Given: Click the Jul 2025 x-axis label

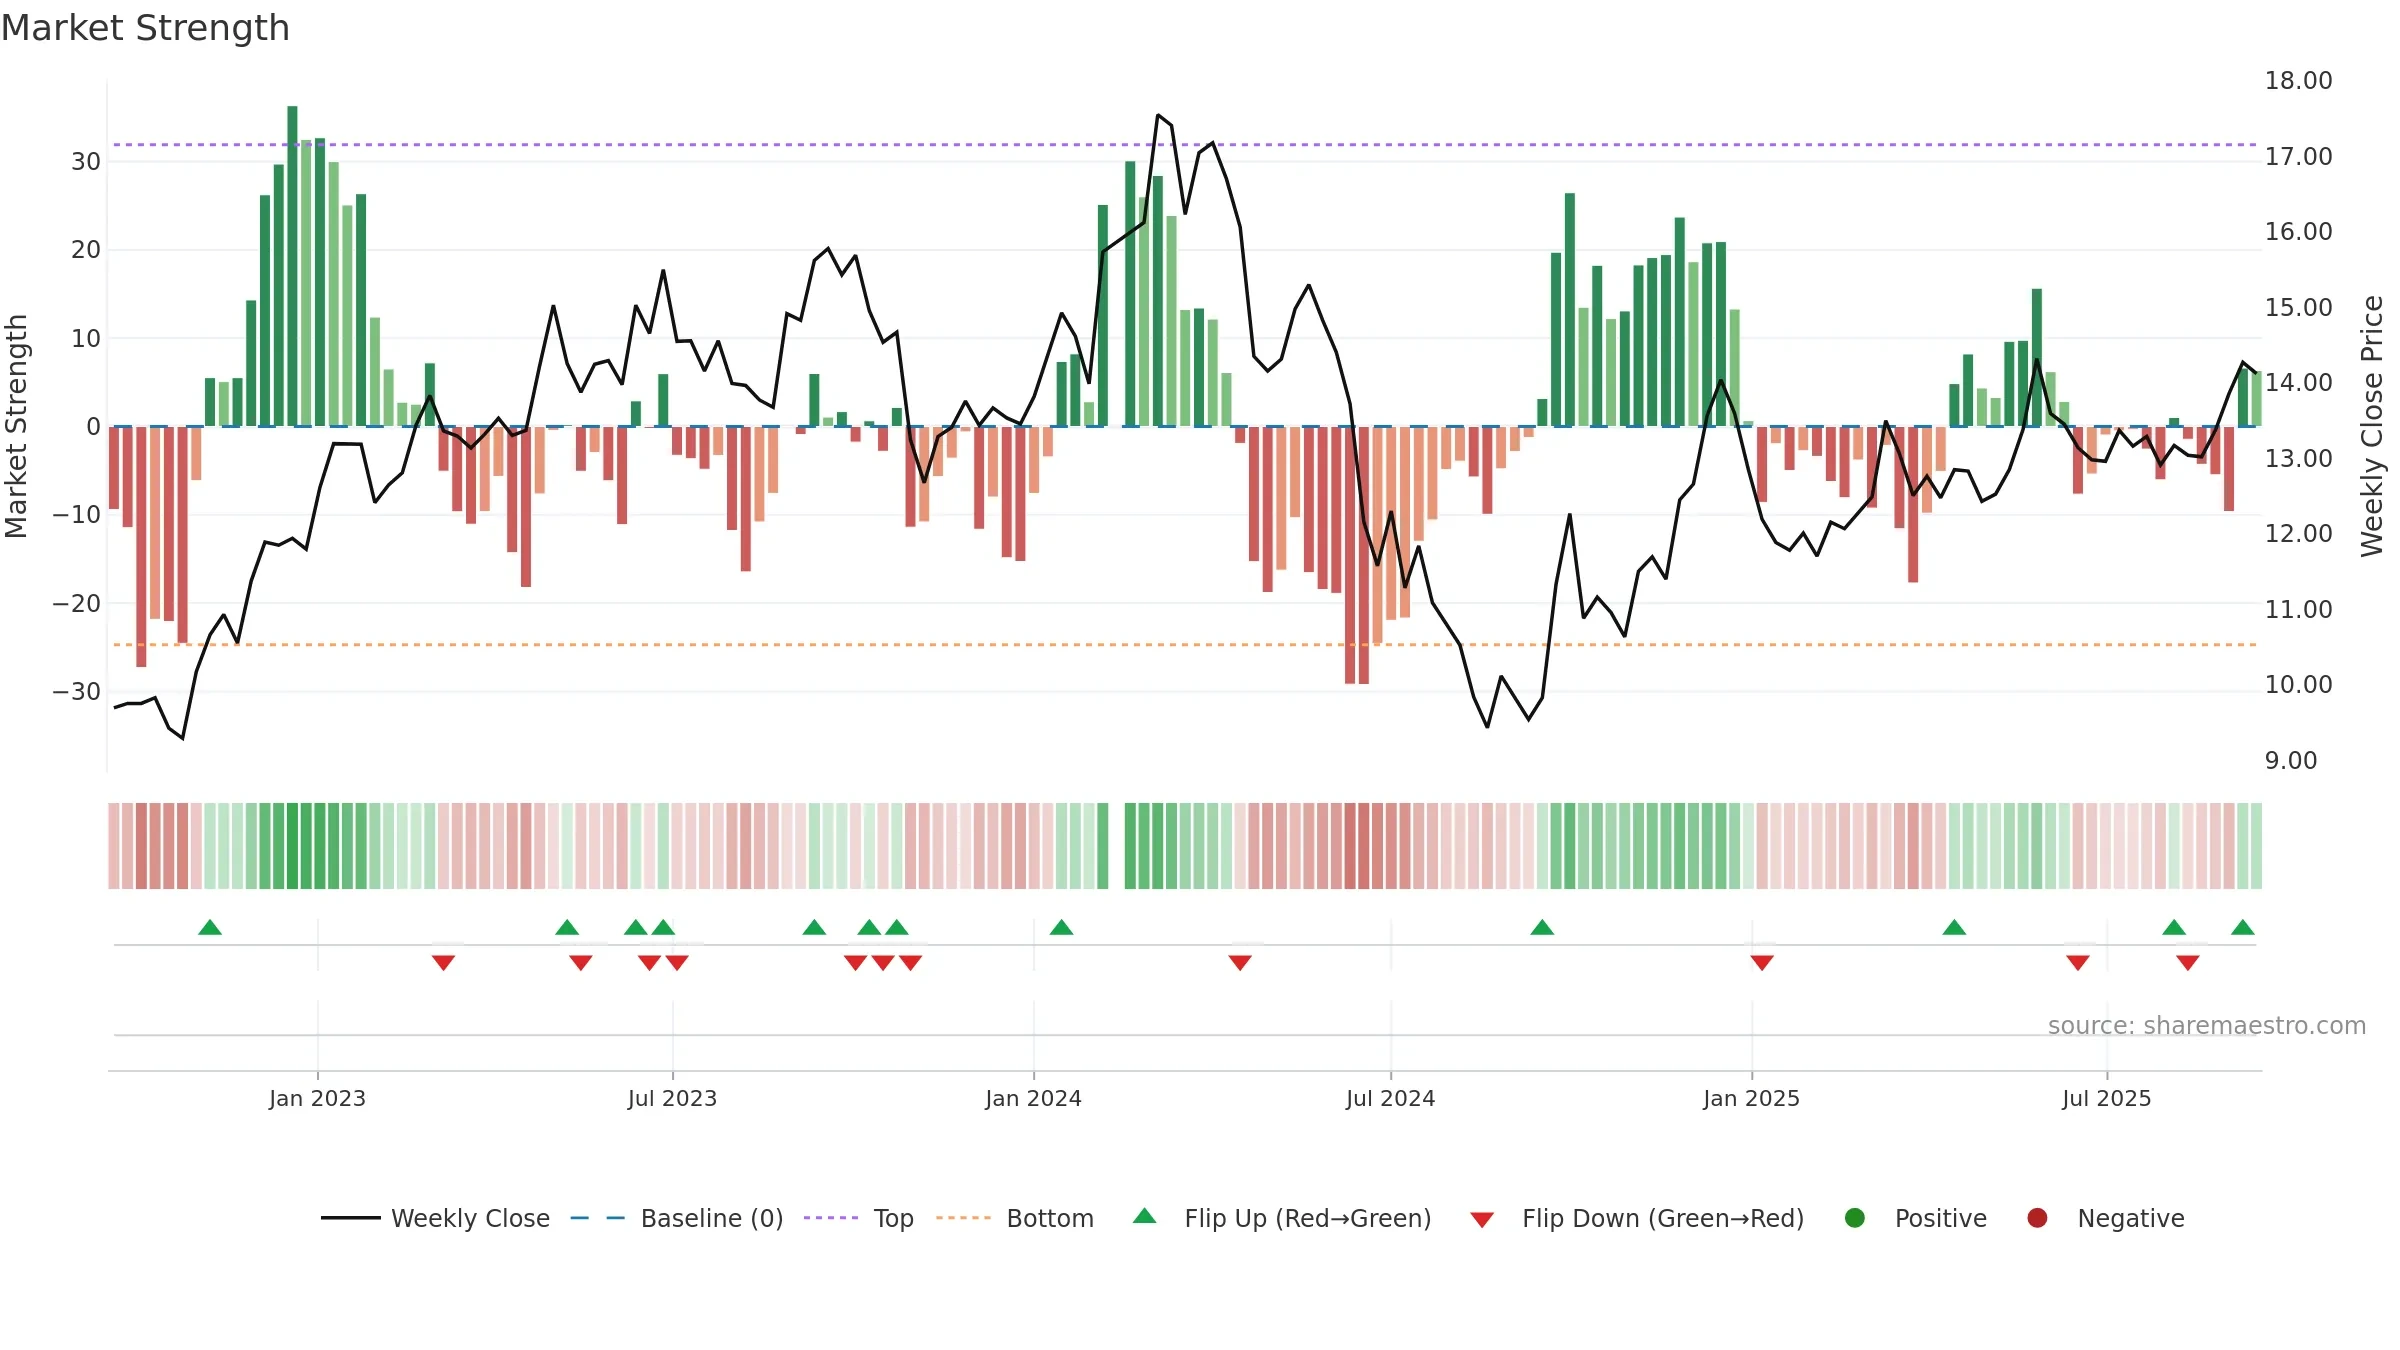Looking at the screenshot, I should point(2106,1098).
